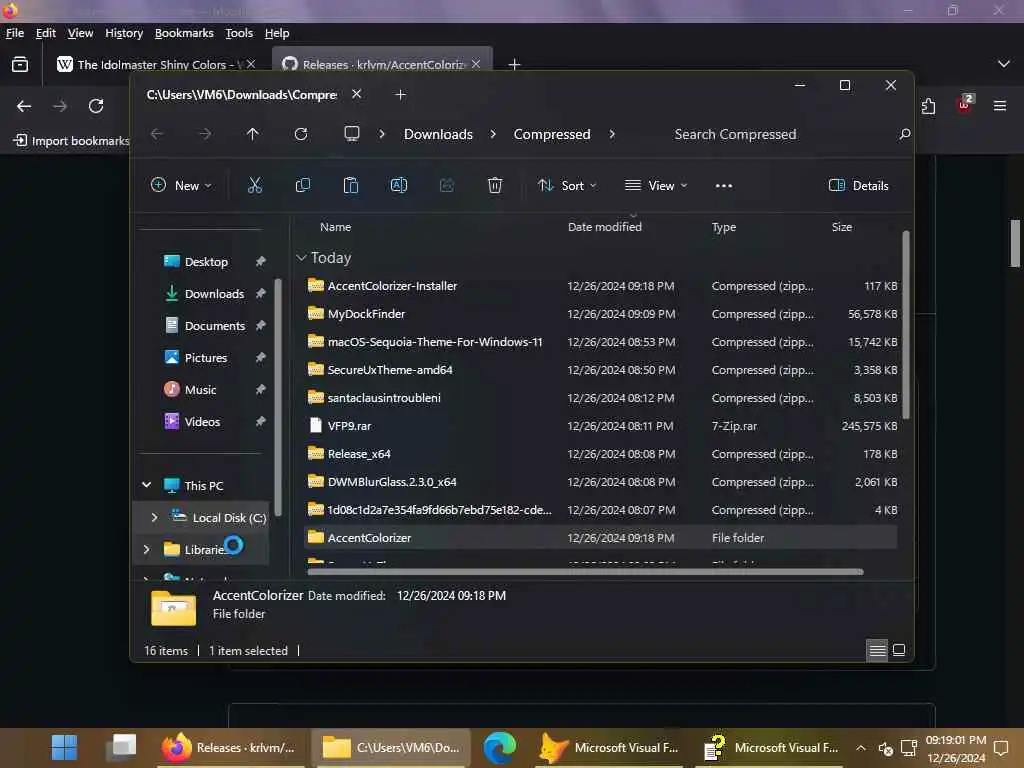This screenshot has width=1024, height=768.
Task: Open the File menu in Firefox
Action: 14,33
